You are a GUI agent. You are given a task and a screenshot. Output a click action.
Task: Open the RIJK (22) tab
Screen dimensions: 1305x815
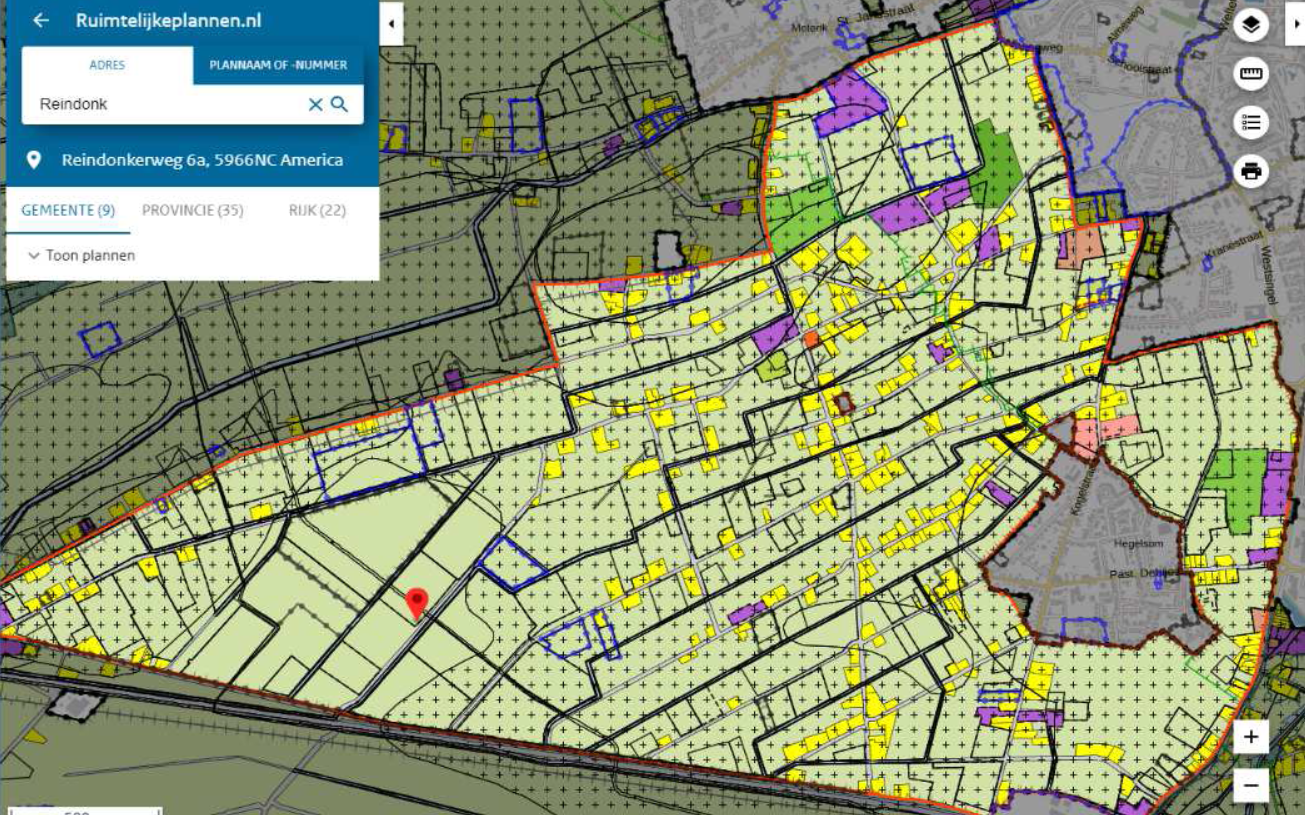tap(318, 211)
